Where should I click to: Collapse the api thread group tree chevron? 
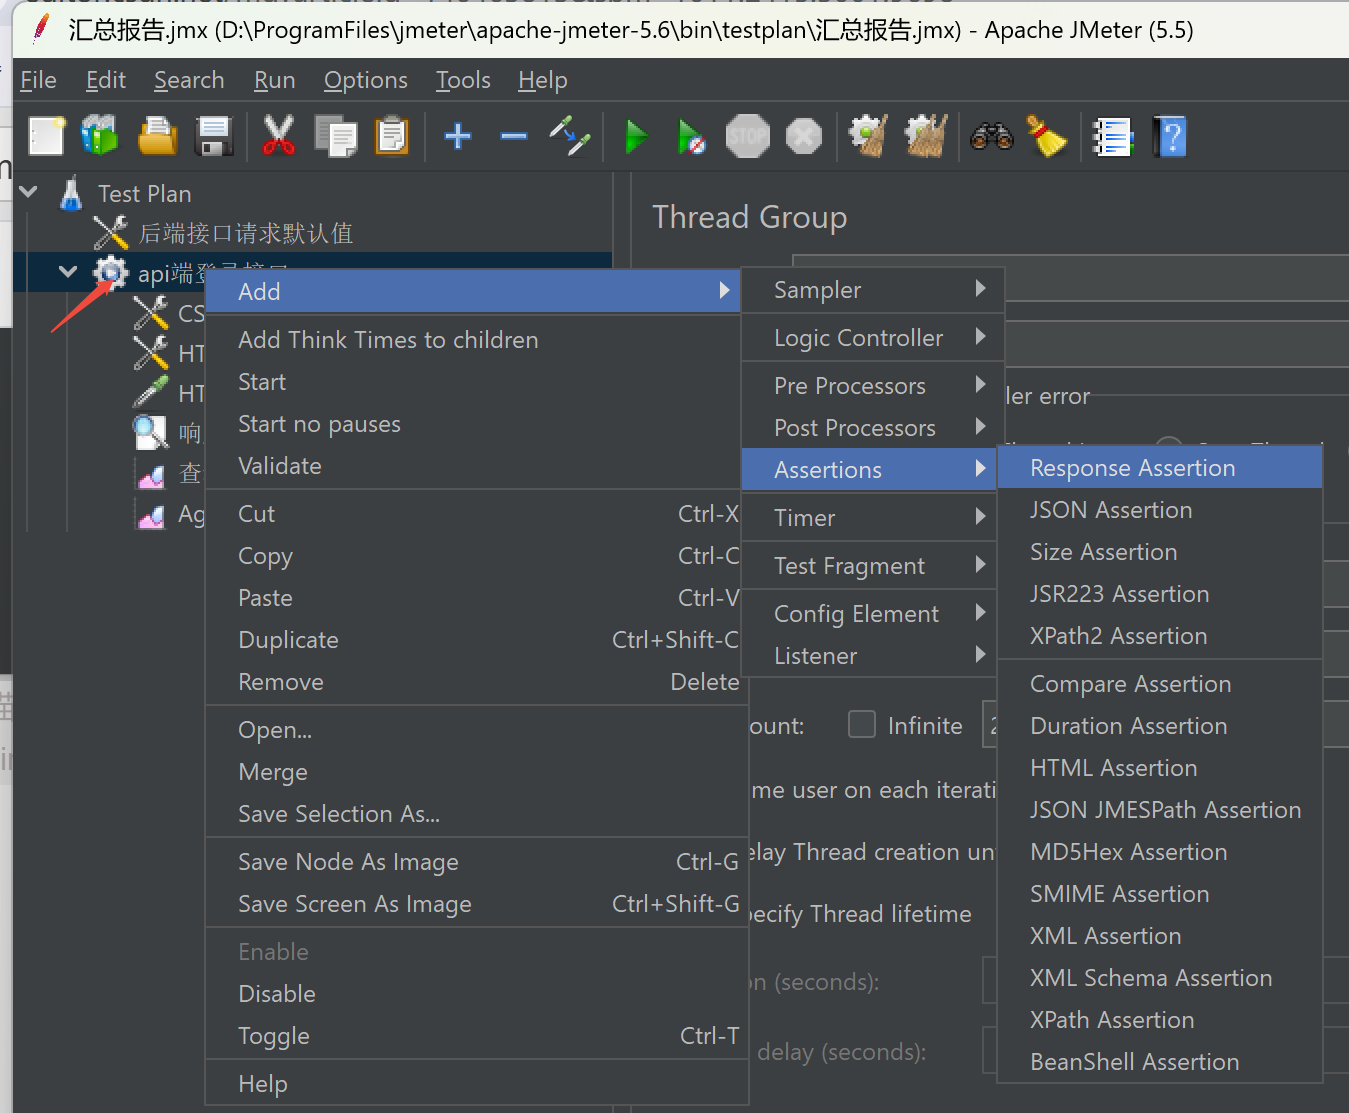point(68,271)
